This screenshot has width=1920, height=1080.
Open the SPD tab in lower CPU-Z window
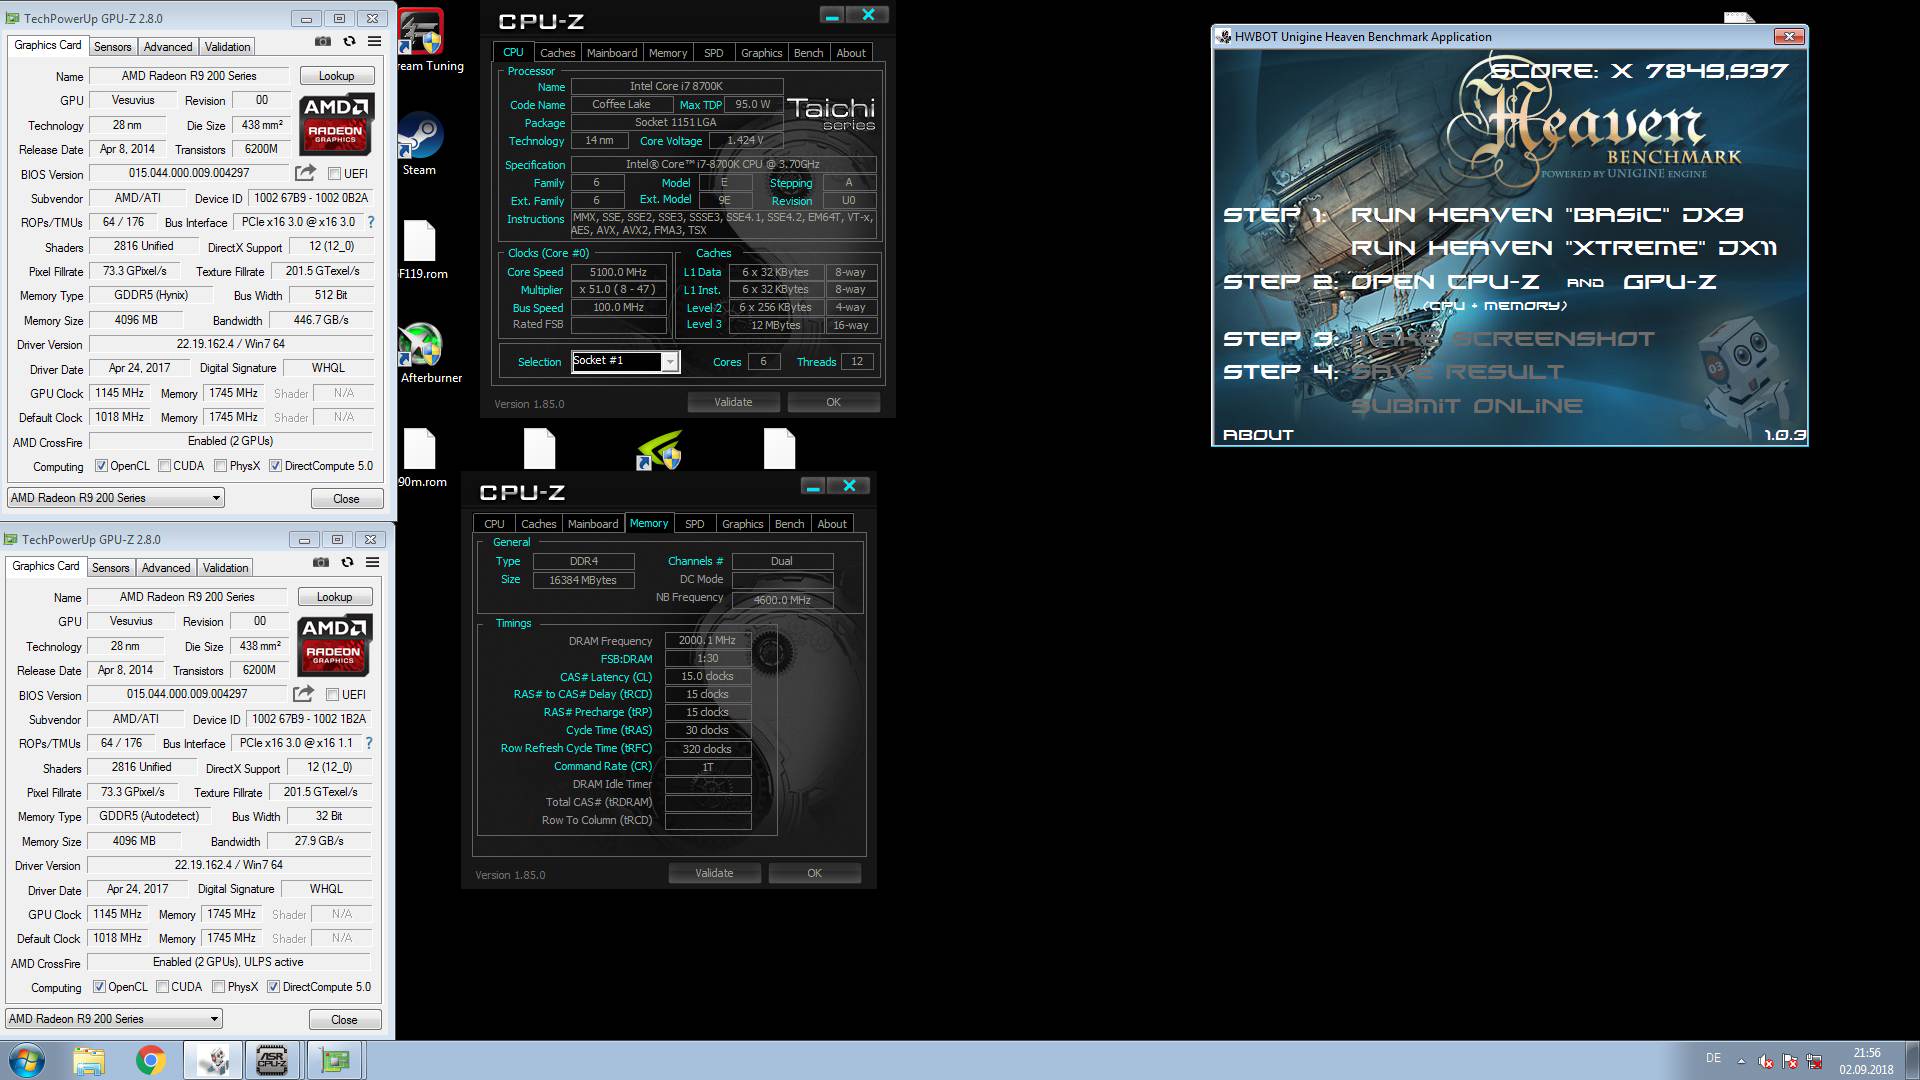click(695, 524)
